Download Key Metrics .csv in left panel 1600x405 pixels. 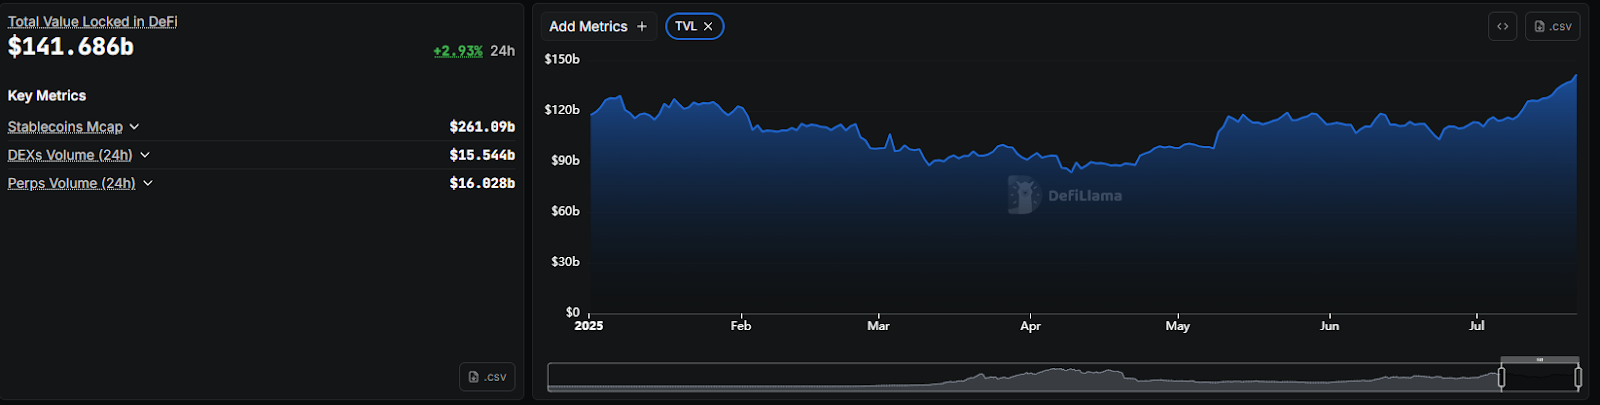pos(487,377)
